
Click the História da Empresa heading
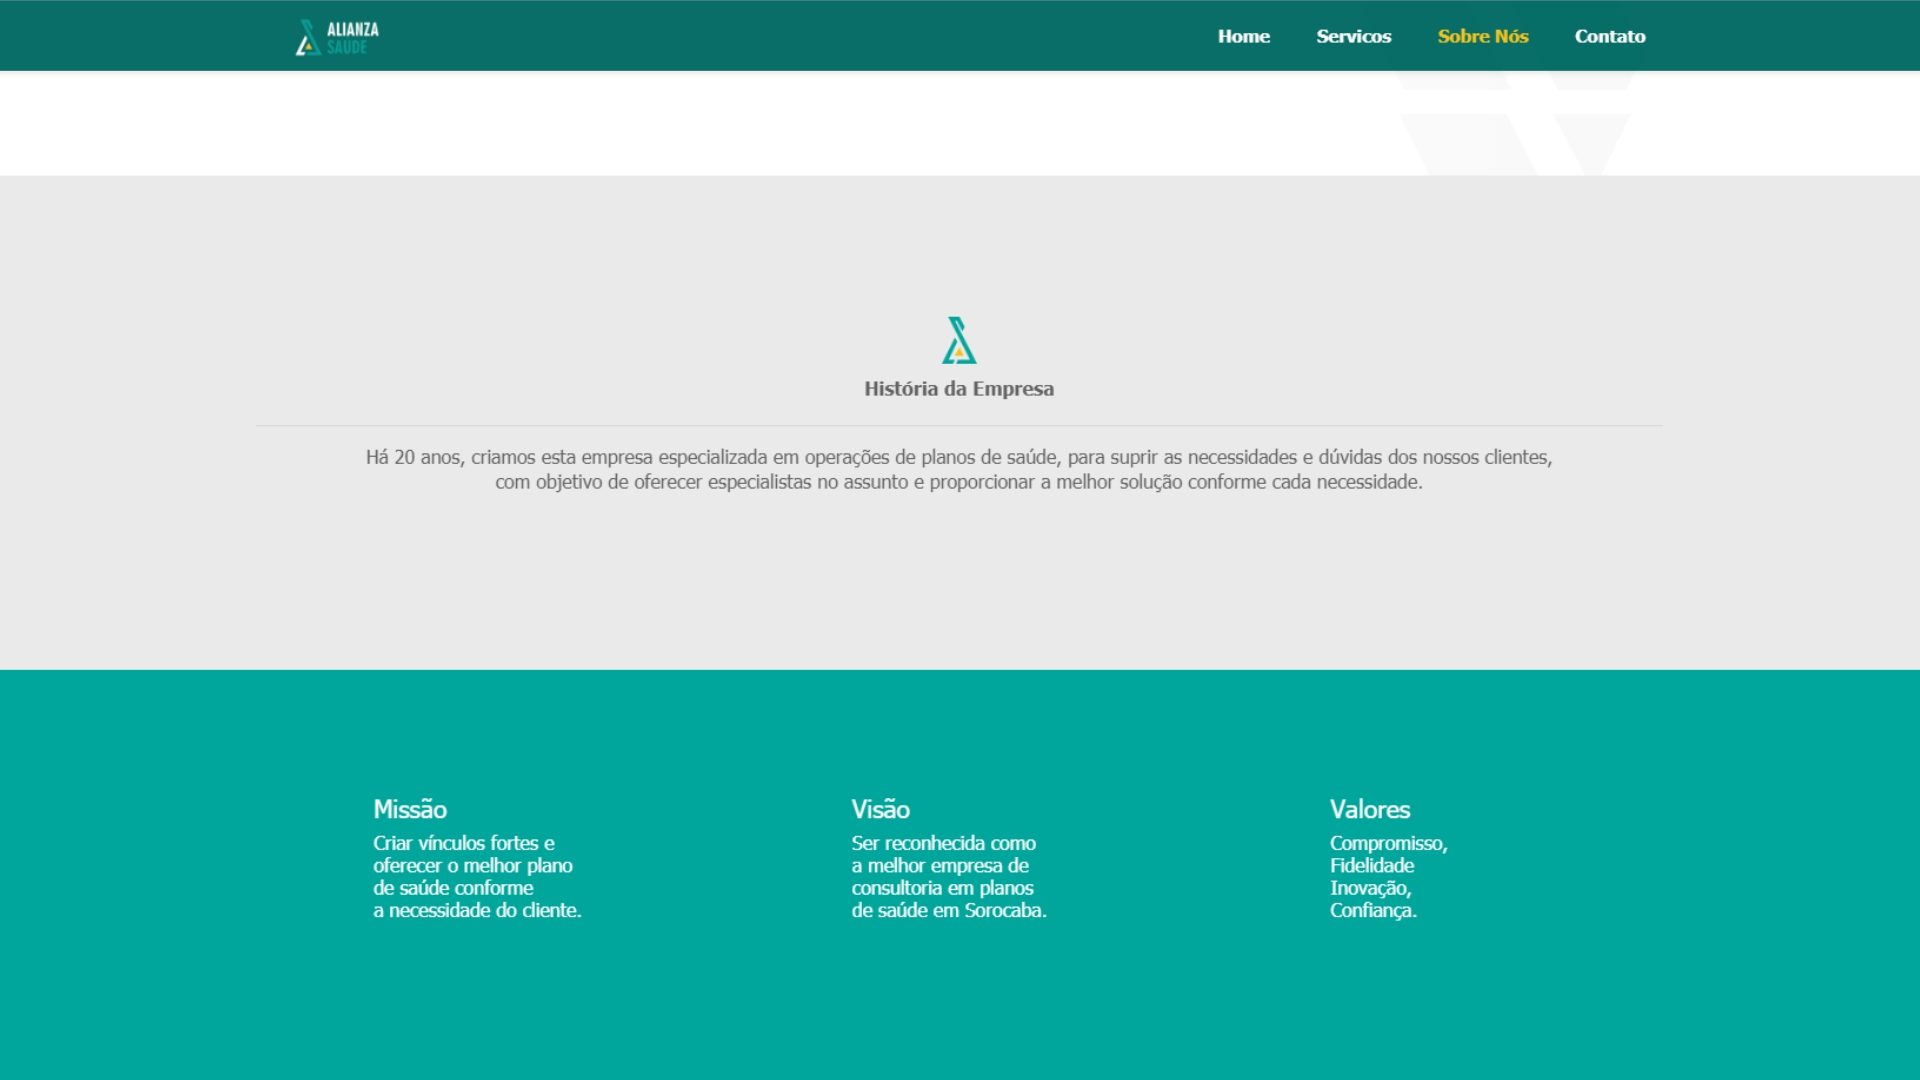(x=959, y=389)
